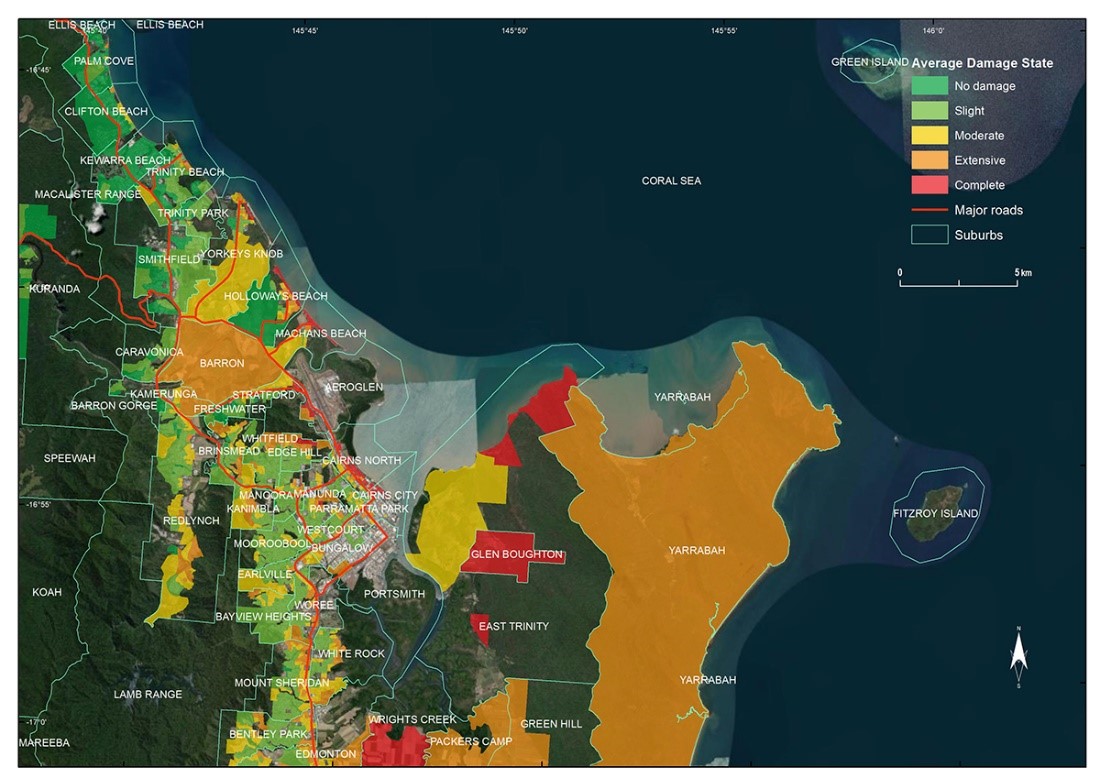The height and width of the screenshot is (778, 1100).
Task: Click the Coral Sea label
Action: [x=671, y=181]
